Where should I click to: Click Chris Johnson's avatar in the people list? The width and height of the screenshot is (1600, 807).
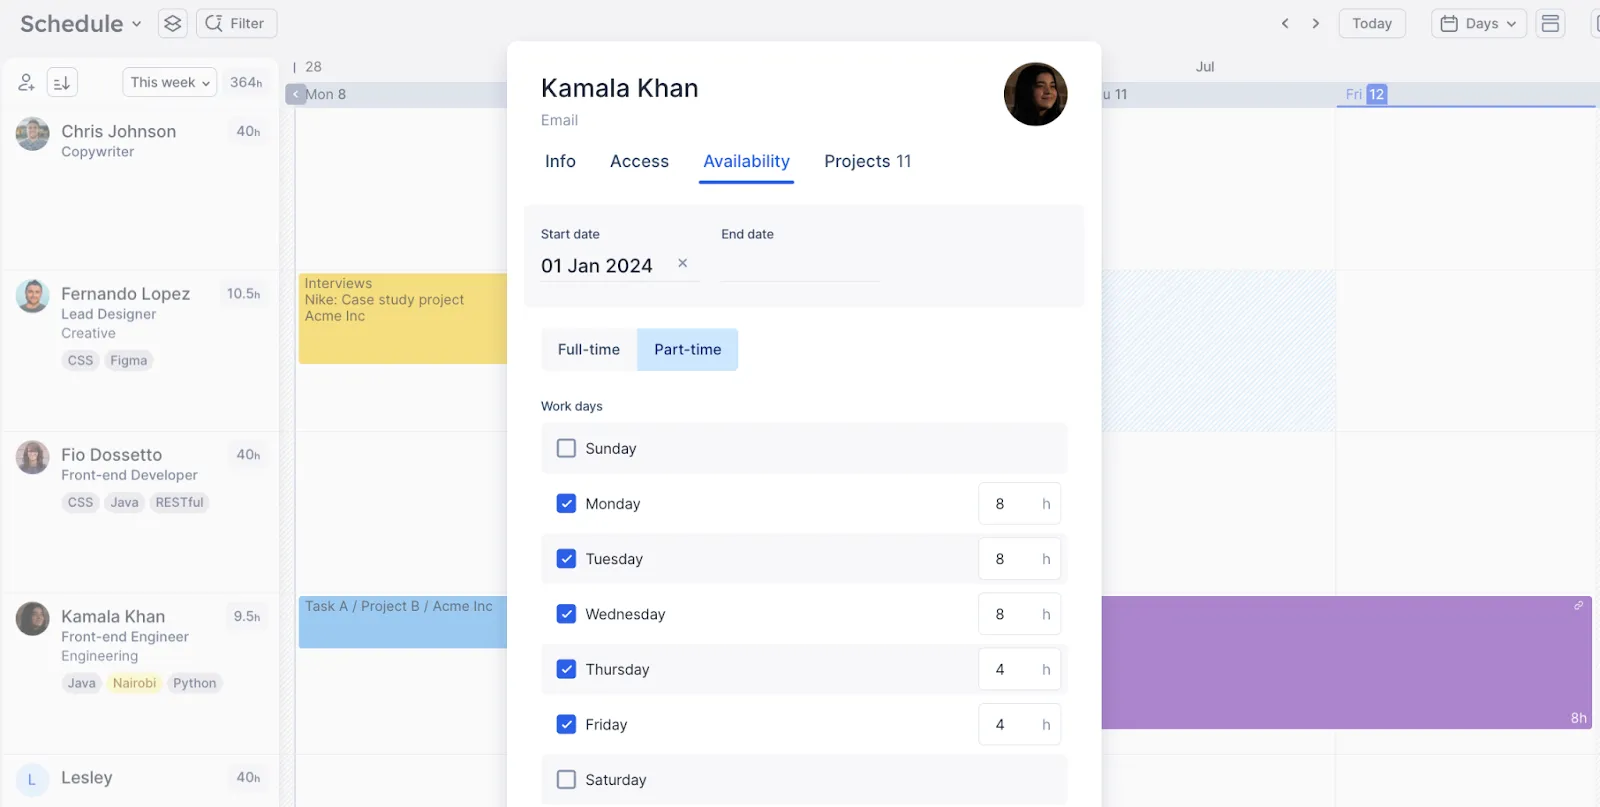click(x=33, y=134)
